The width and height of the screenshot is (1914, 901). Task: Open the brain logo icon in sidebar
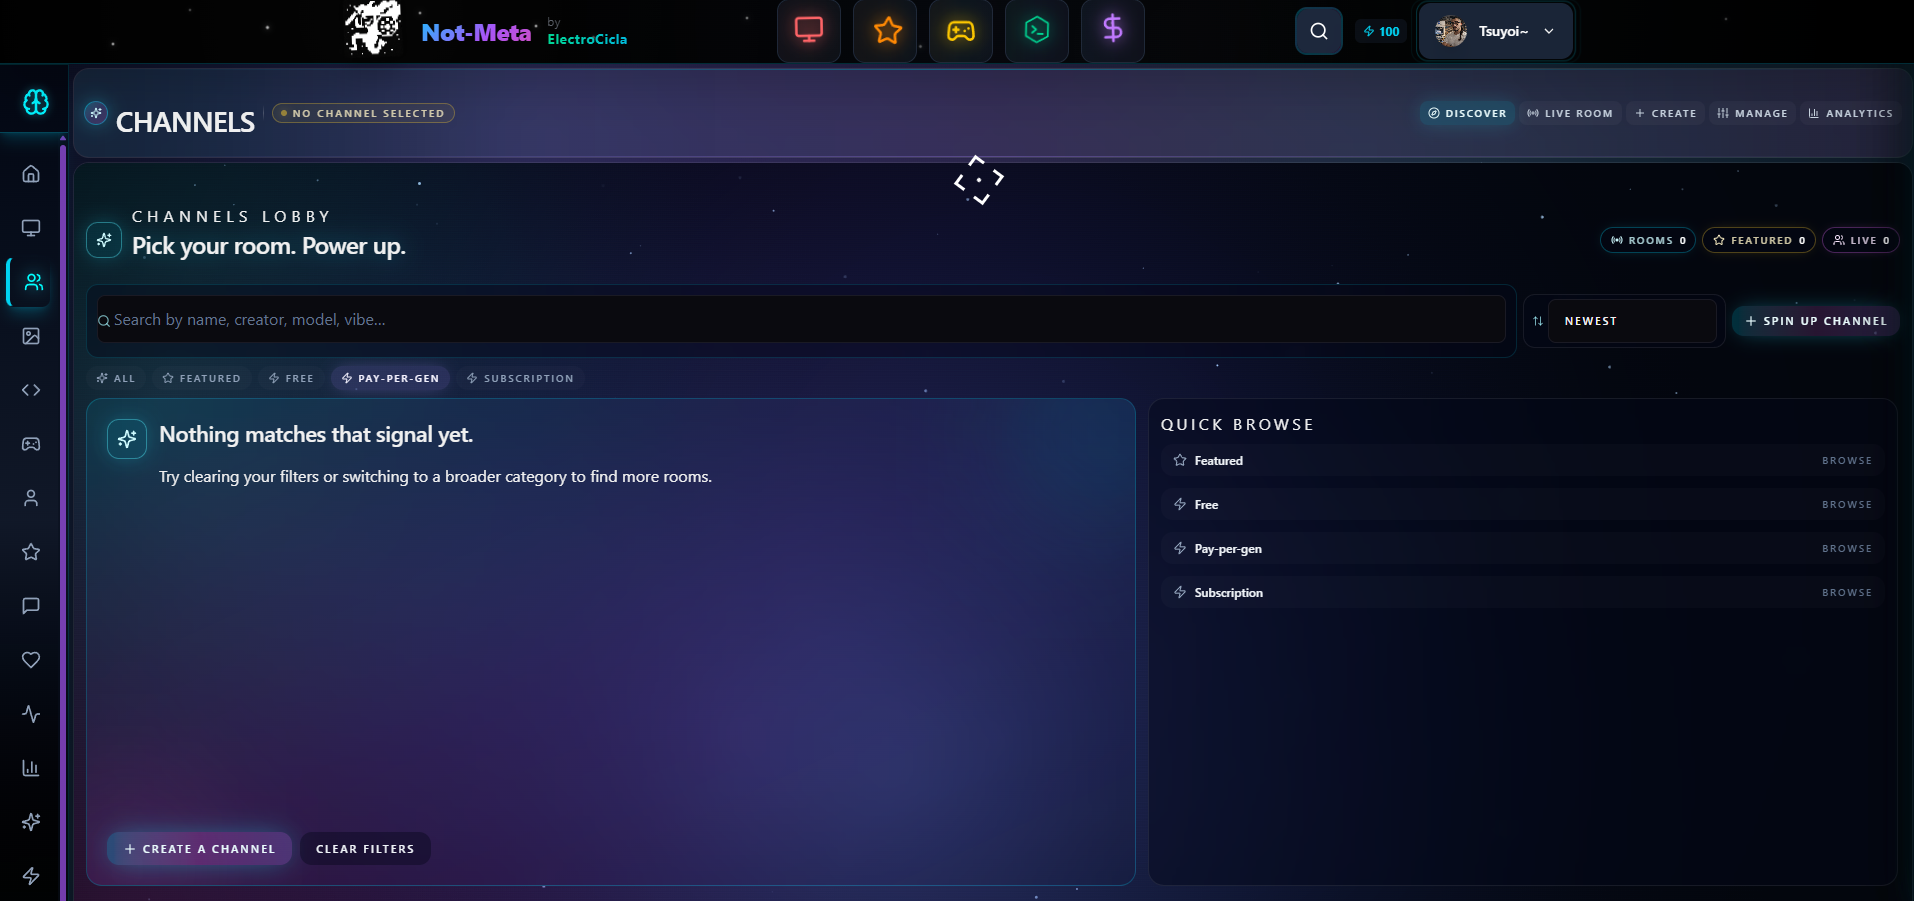[x=35, y=102]
